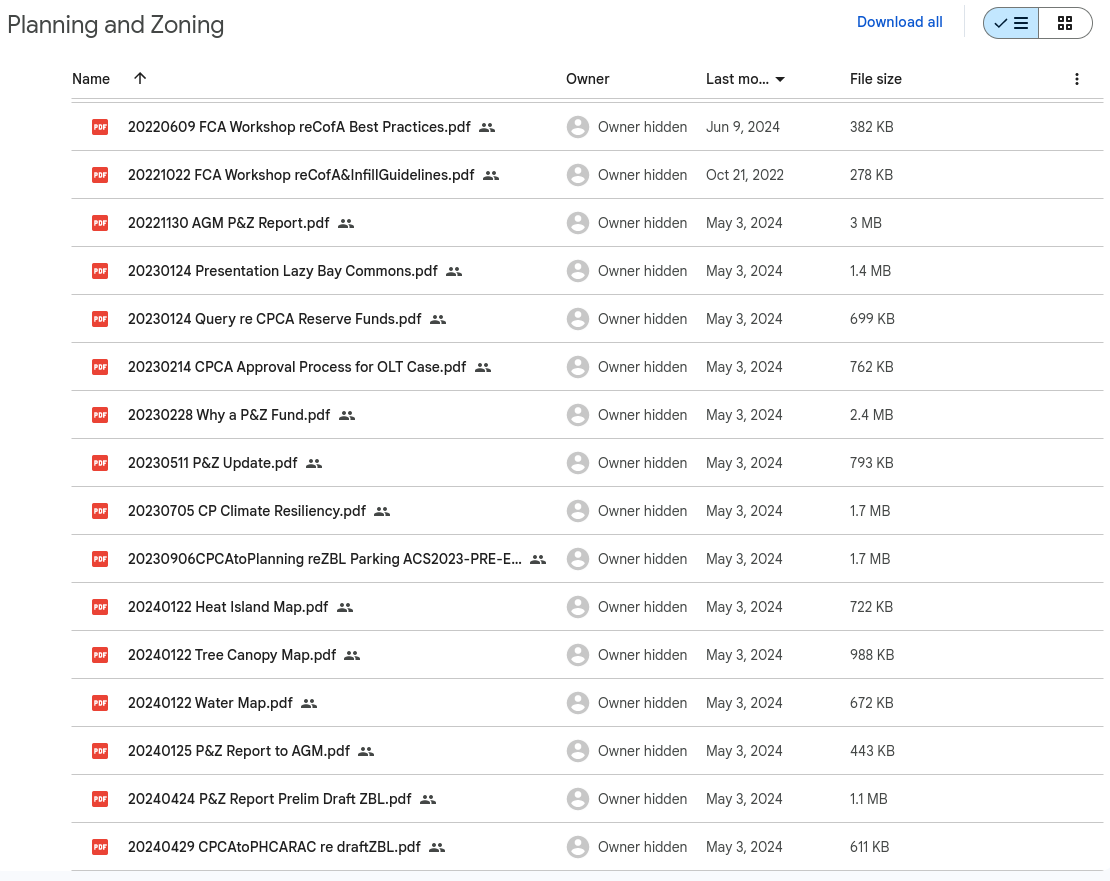Click the PDF icon for 20221130 AGM P&Z Report

point(99,223)
